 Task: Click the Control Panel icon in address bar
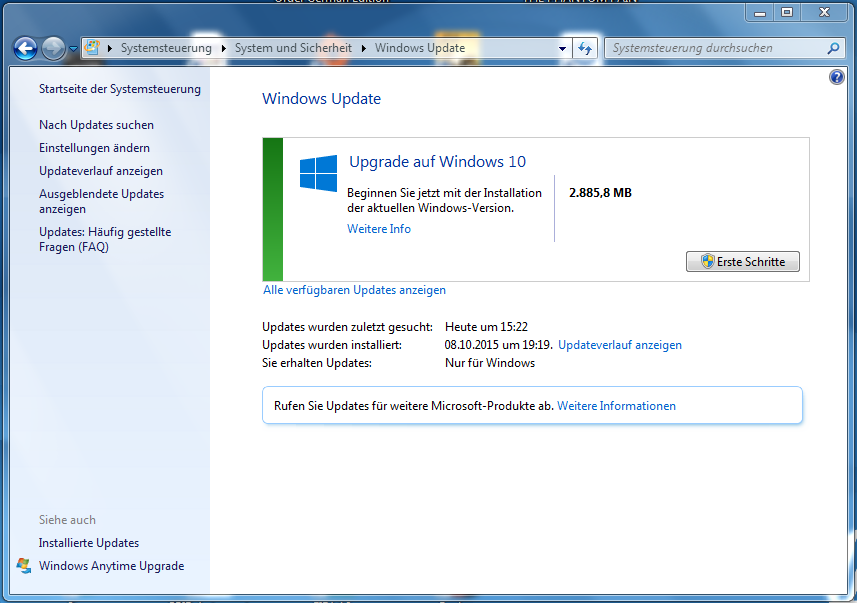pyautogui.click(x=92, y=48)
